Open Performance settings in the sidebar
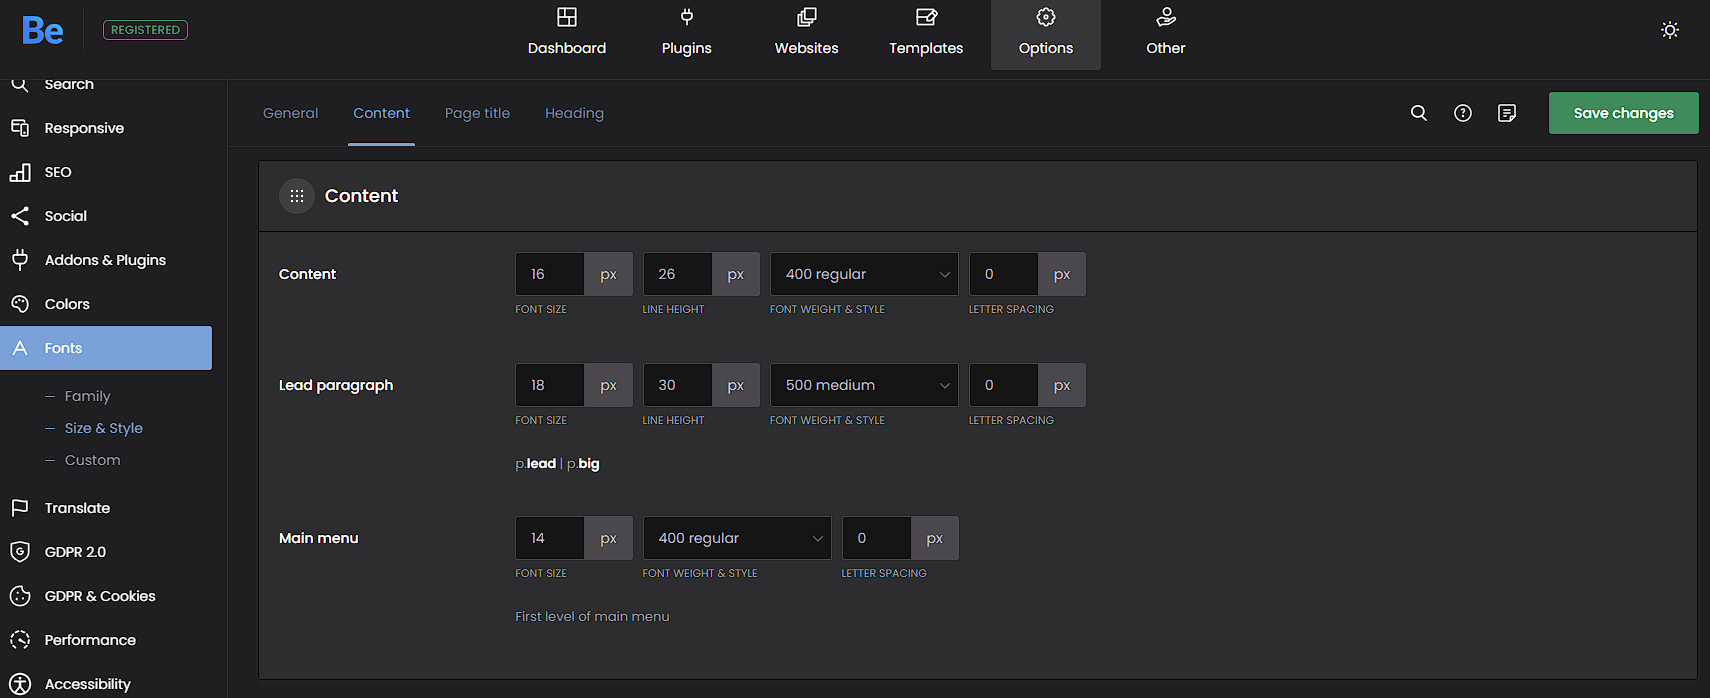 90,640
